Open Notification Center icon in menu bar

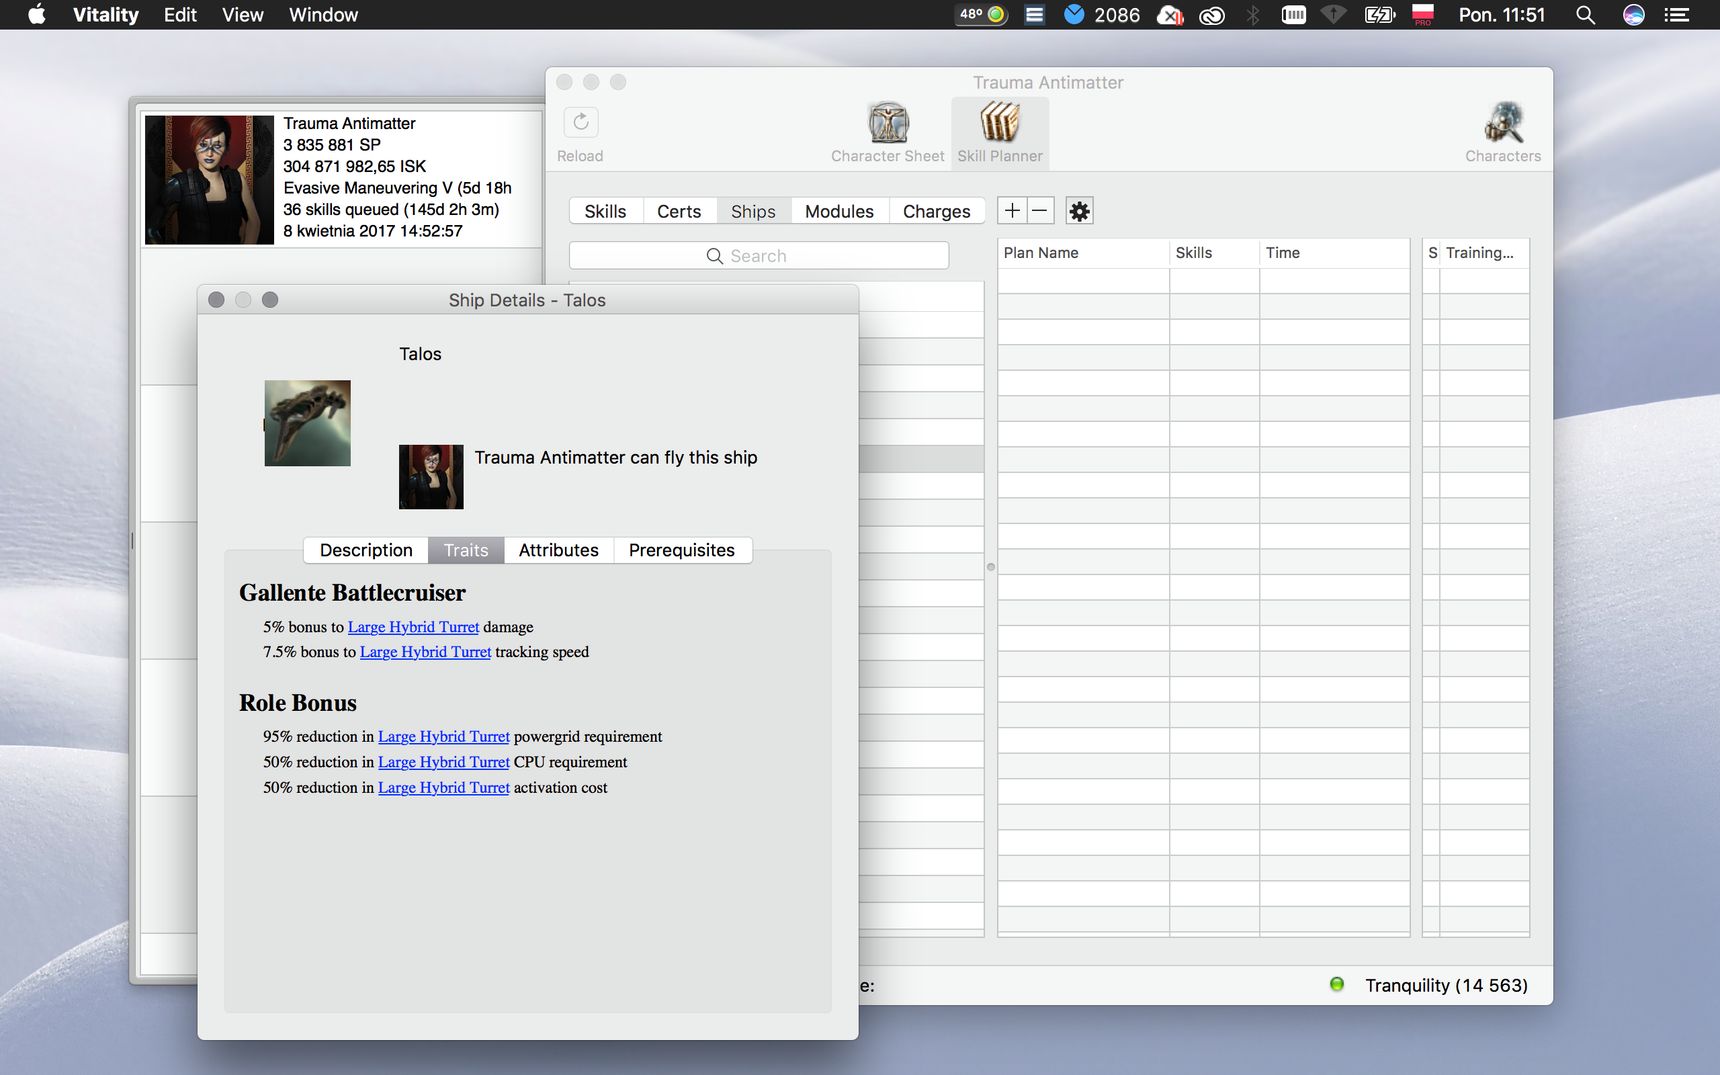(x=1676, y=15)
